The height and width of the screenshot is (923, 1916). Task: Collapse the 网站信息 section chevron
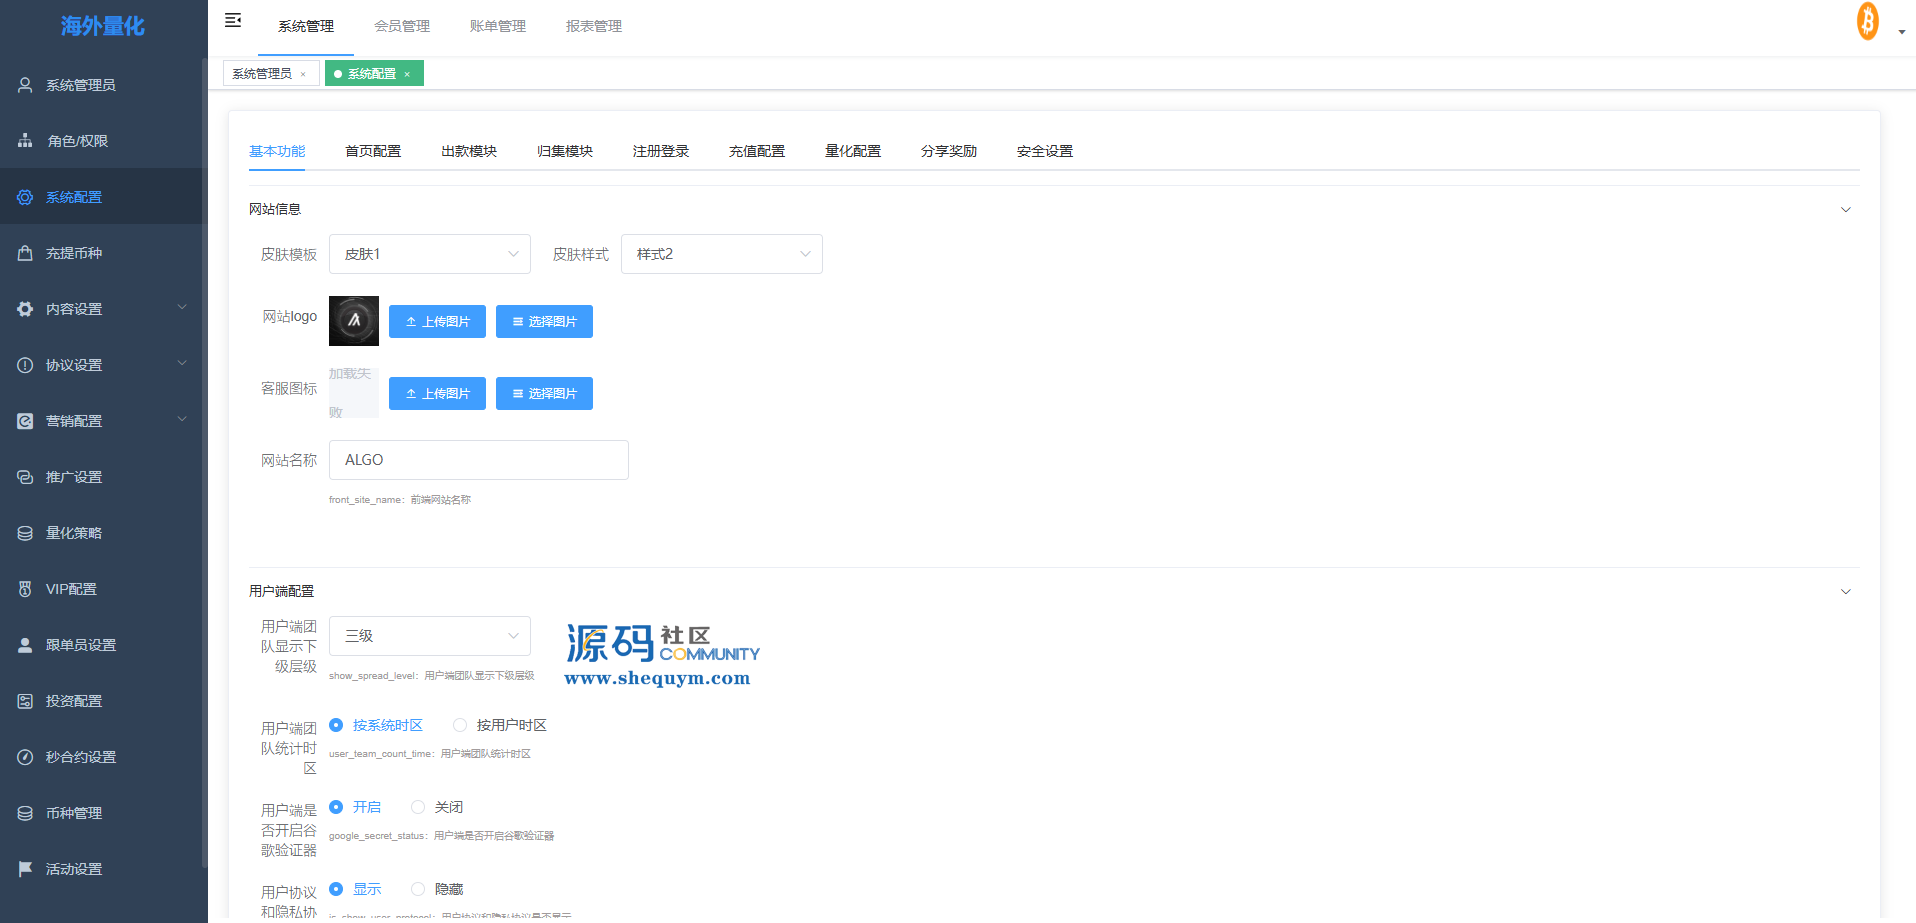coord(1845,209)
